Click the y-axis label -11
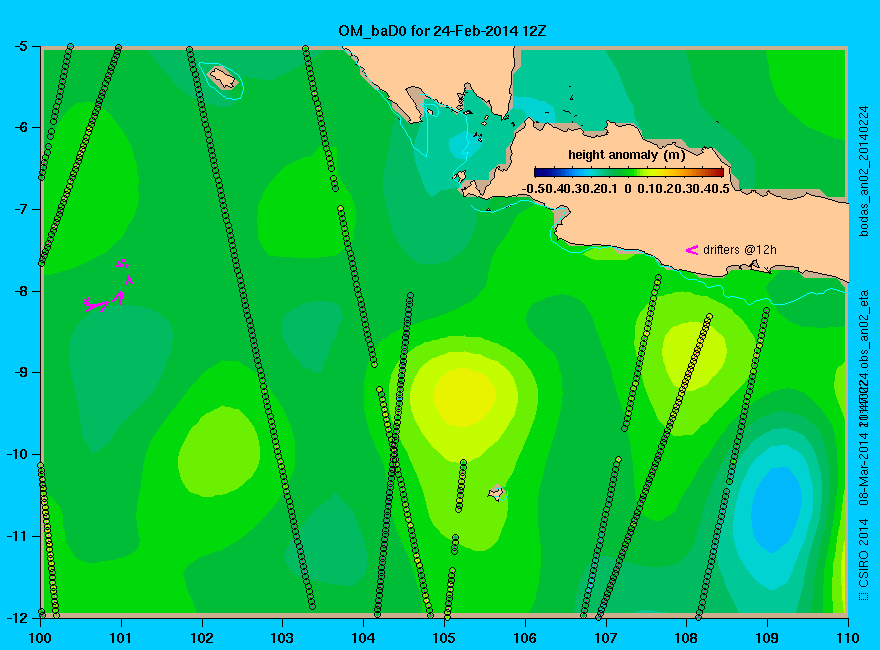 tap(15, 536)
